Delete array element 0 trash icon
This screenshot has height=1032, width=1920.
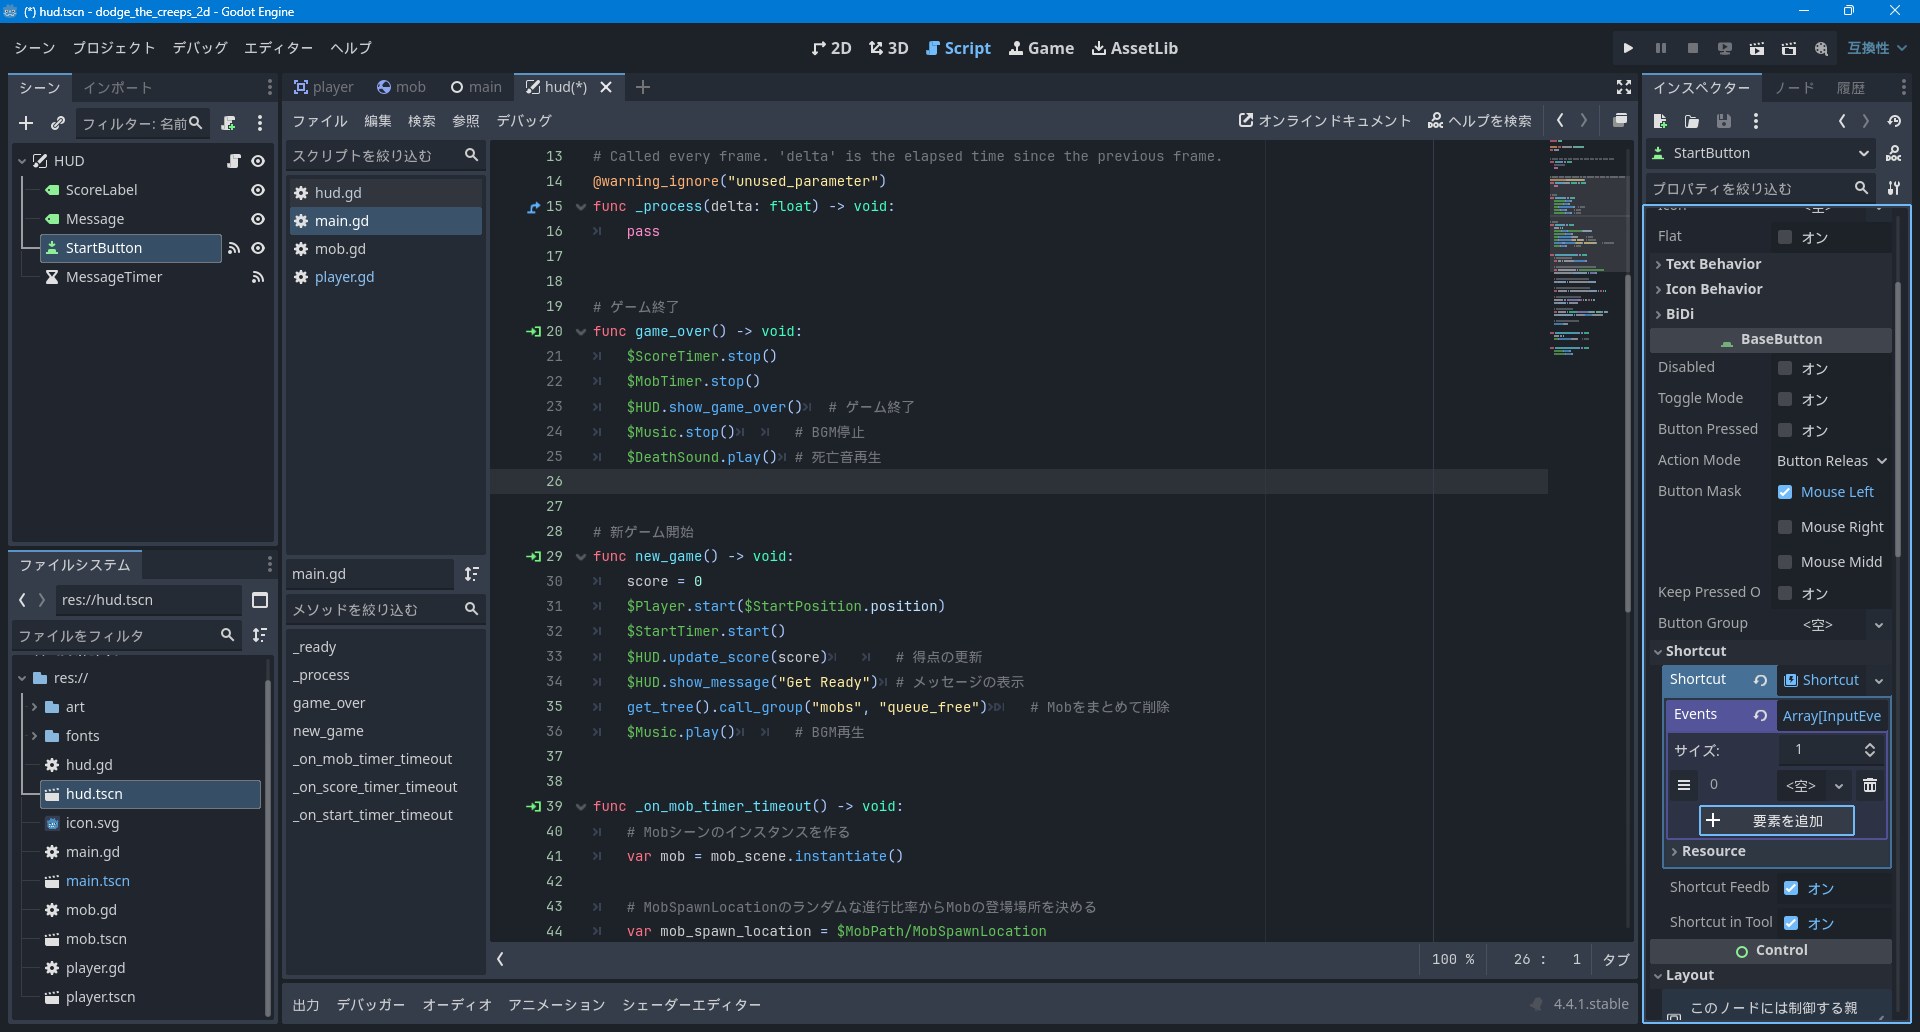click(1870, 785)
